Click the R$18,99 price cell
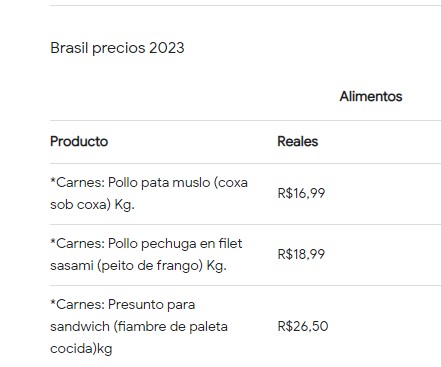 (x=301, y=254)
